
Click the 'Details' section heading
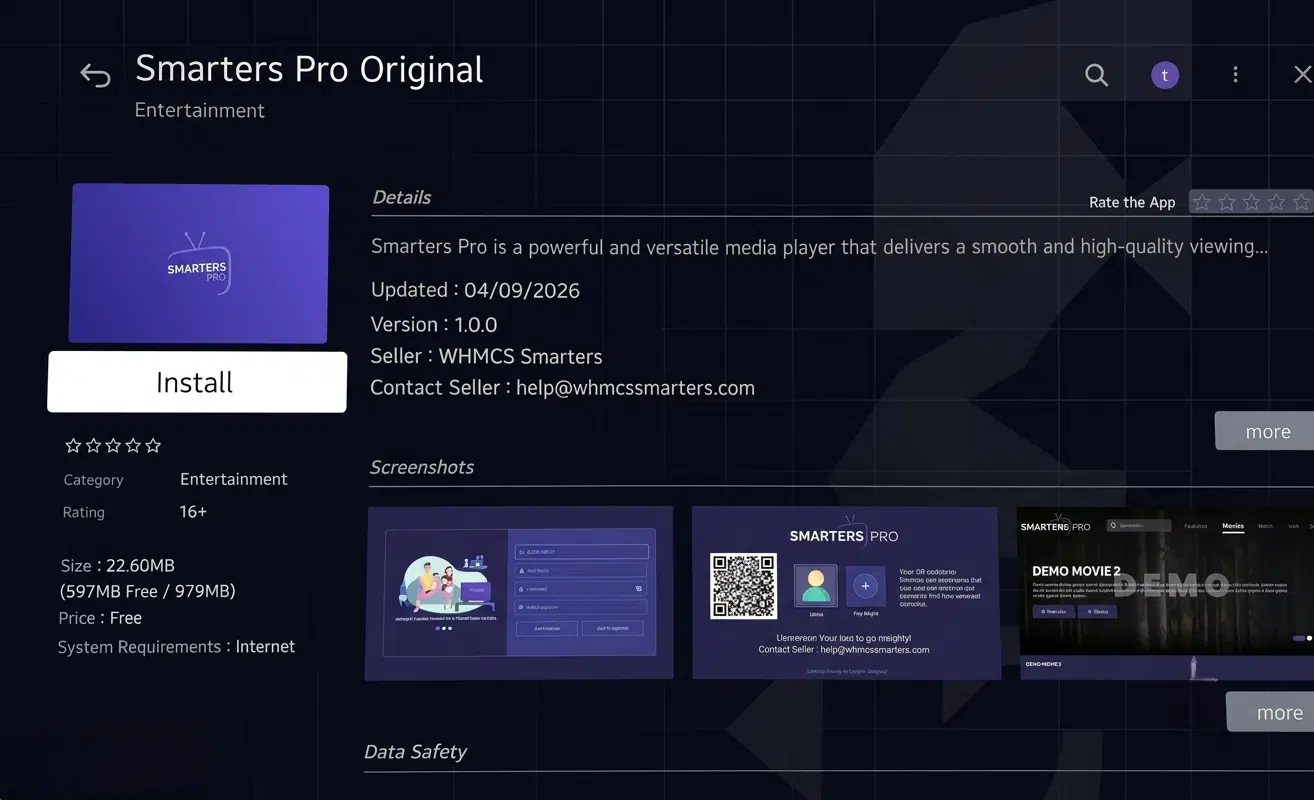402,197
